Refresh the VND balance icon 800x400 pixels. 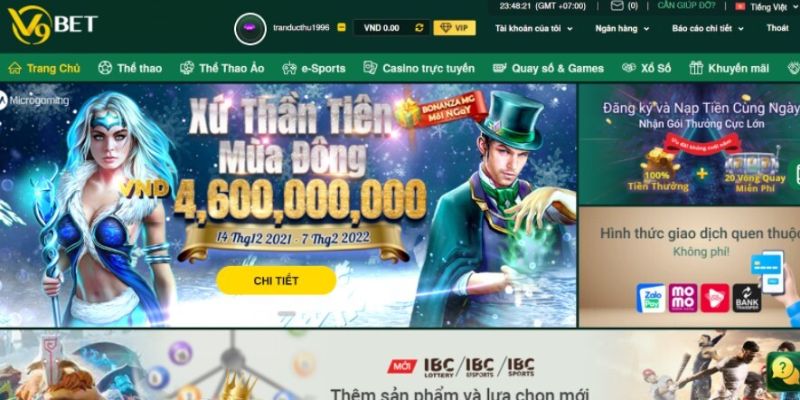419,28
